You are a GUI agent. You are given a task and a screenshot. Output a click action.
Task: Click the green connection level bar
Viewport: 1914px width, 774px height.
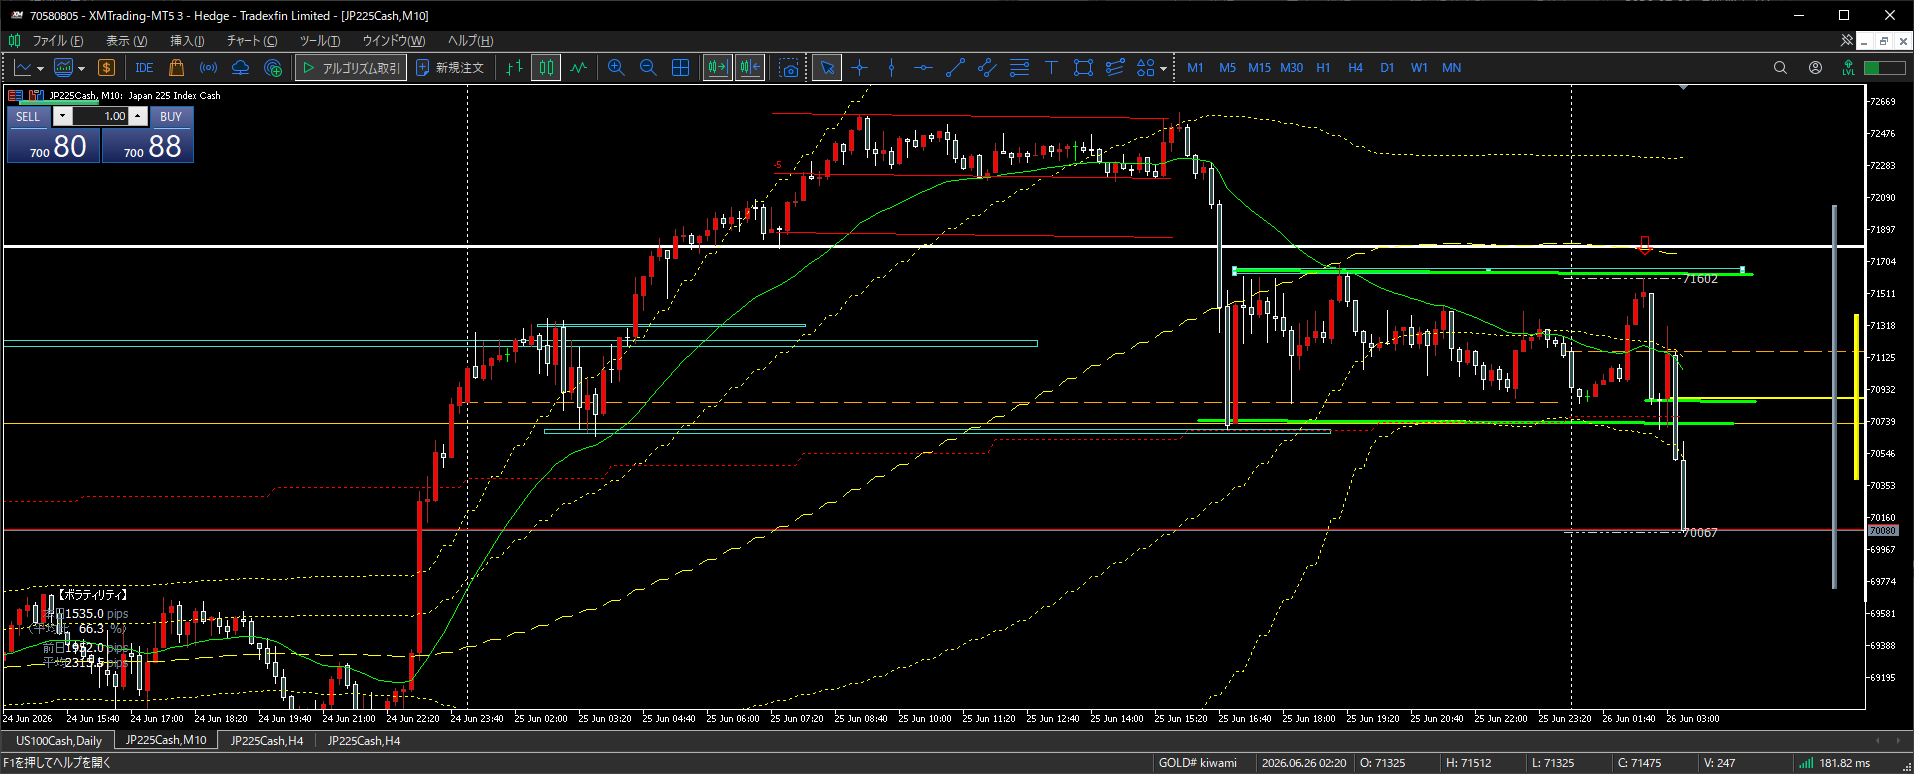(x=1885, y=68)
